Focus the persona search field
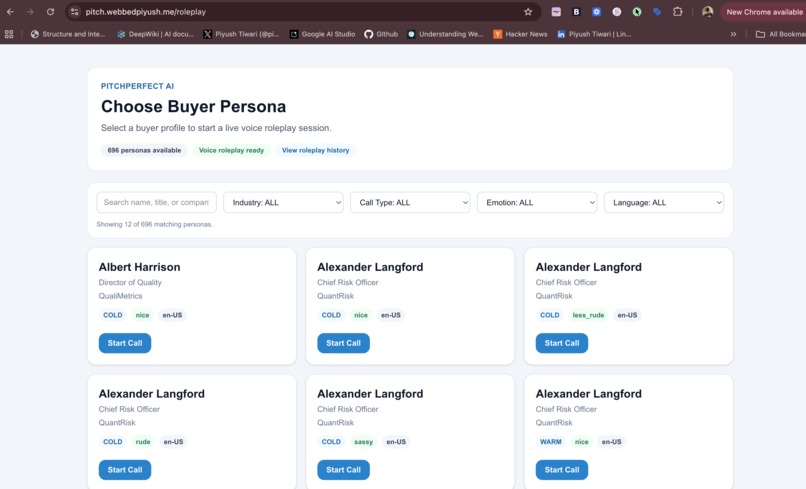806x489 pixels. 156,203
